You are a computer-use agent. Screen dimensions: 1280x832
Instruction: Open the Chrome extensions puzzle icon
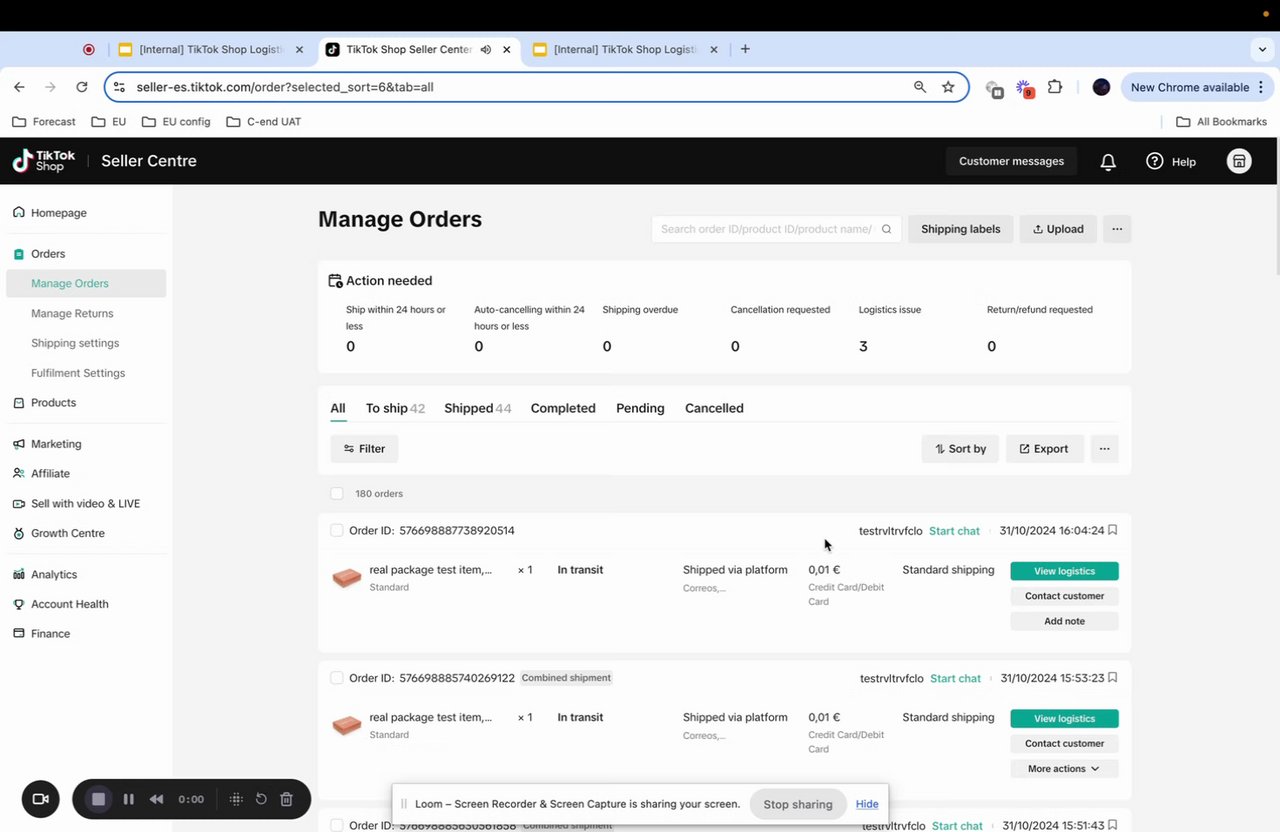click(1055, 87)
